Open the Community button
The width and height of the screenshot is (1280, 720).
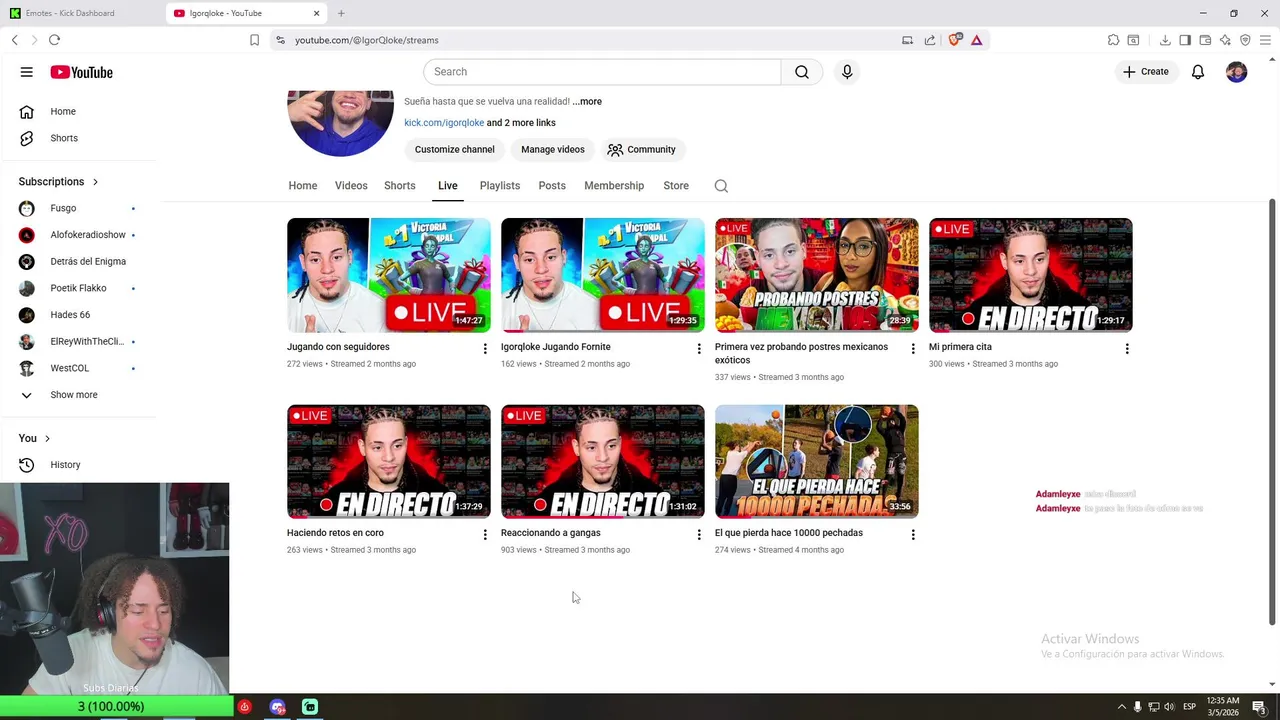tap(642, 150)
